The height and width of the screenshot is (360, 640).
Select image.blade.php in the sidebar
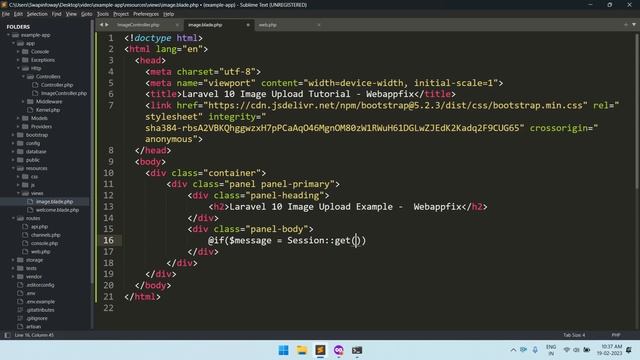tap(54, 202)
